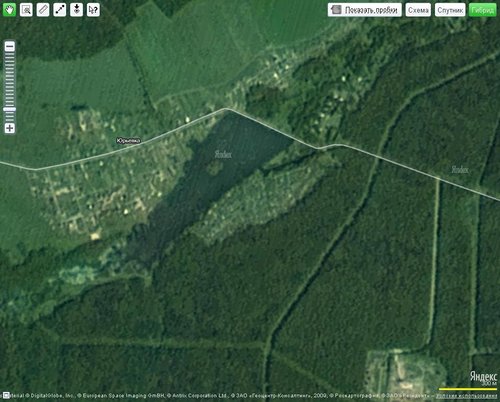Switch map view to Схема

click(418, 10)
